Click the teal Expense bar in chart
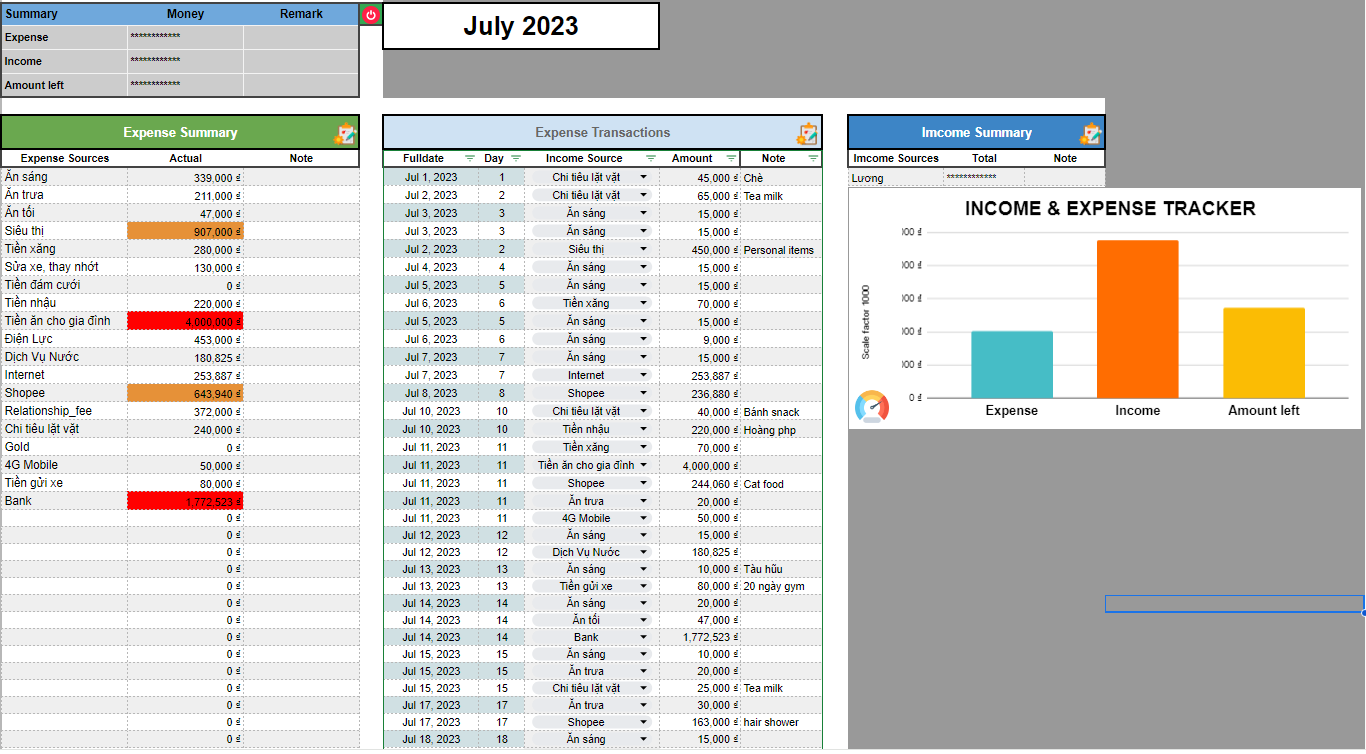 pos(1011,364)
